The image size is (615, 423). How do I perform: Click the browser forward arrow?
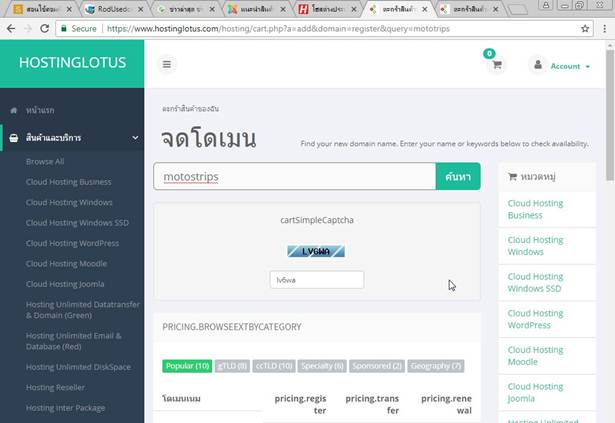[x=28, y=28]
